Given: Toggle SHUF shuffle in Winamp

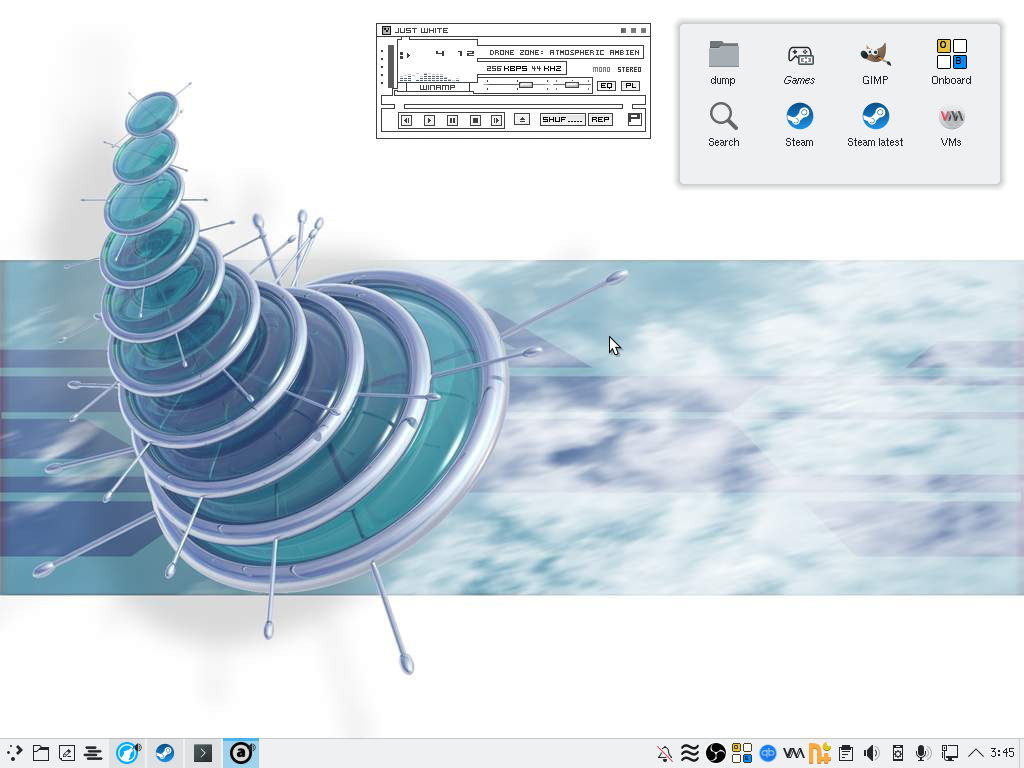Looking at the screenshot, I should (x=562, y=120).
